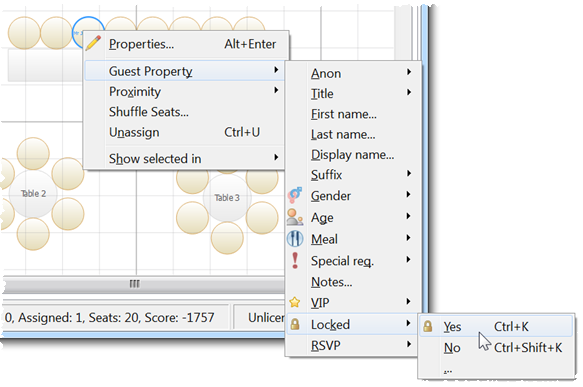Select Locked menu entry
The image size is (583, 387).
click(x=353, y=324)
